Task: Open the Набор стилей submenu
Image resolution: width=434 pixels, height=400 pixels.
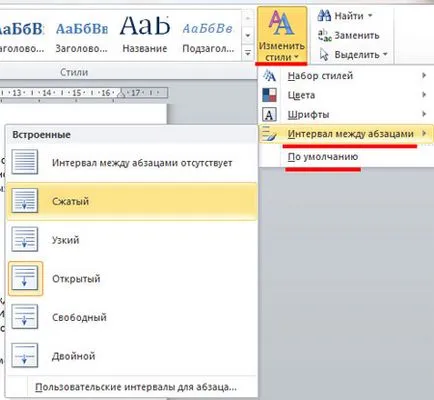Action: 346,76
